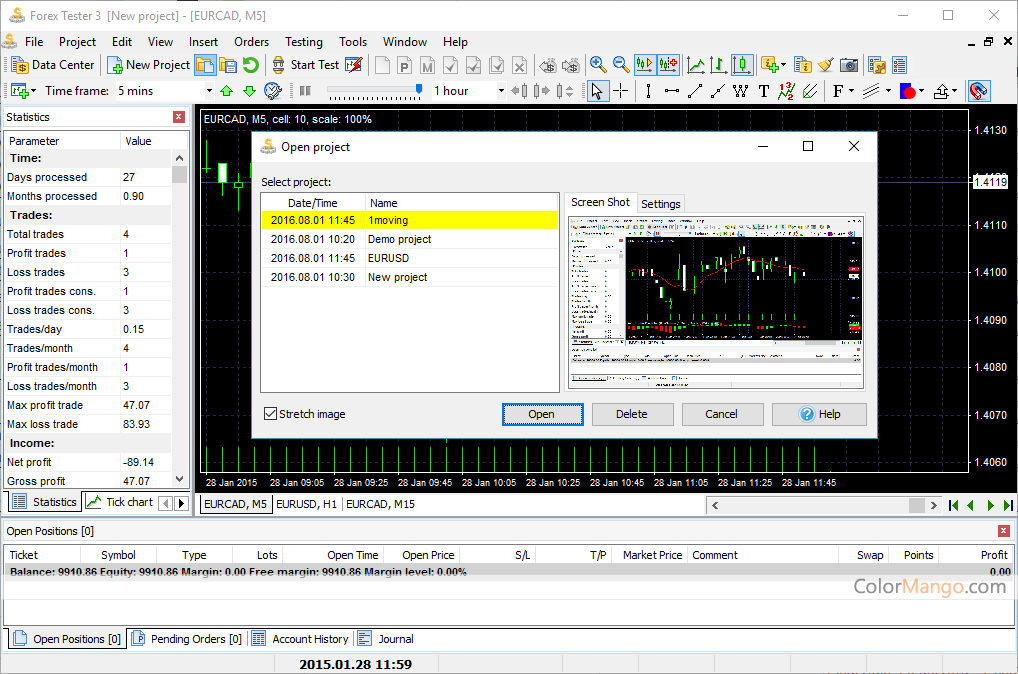Click the Open button in dialog
Viewport: 1018px width, 674px height.
[x=542, y=414]
